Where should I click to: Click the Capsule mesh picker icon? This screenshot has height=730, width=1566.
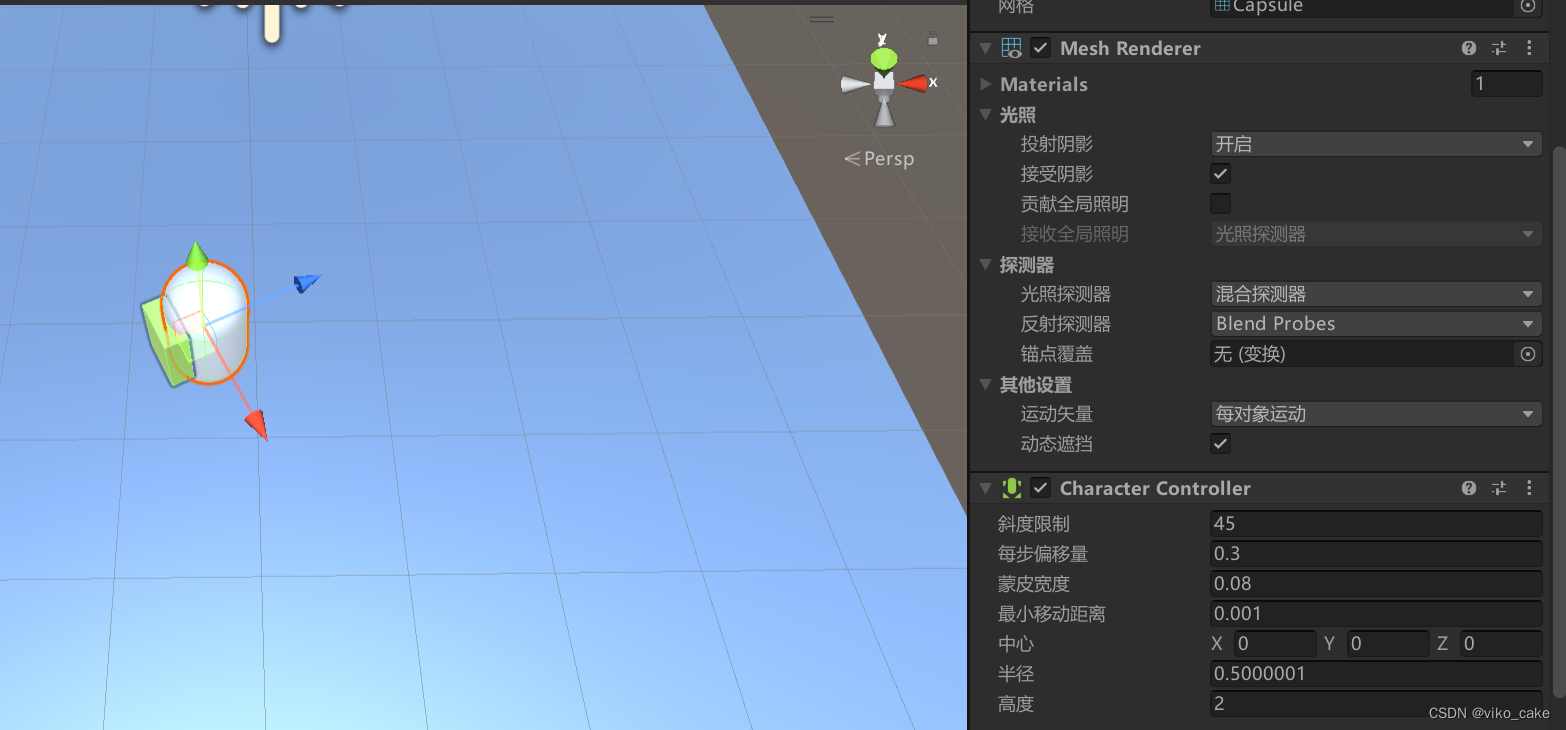click(x=1528, y=7)
